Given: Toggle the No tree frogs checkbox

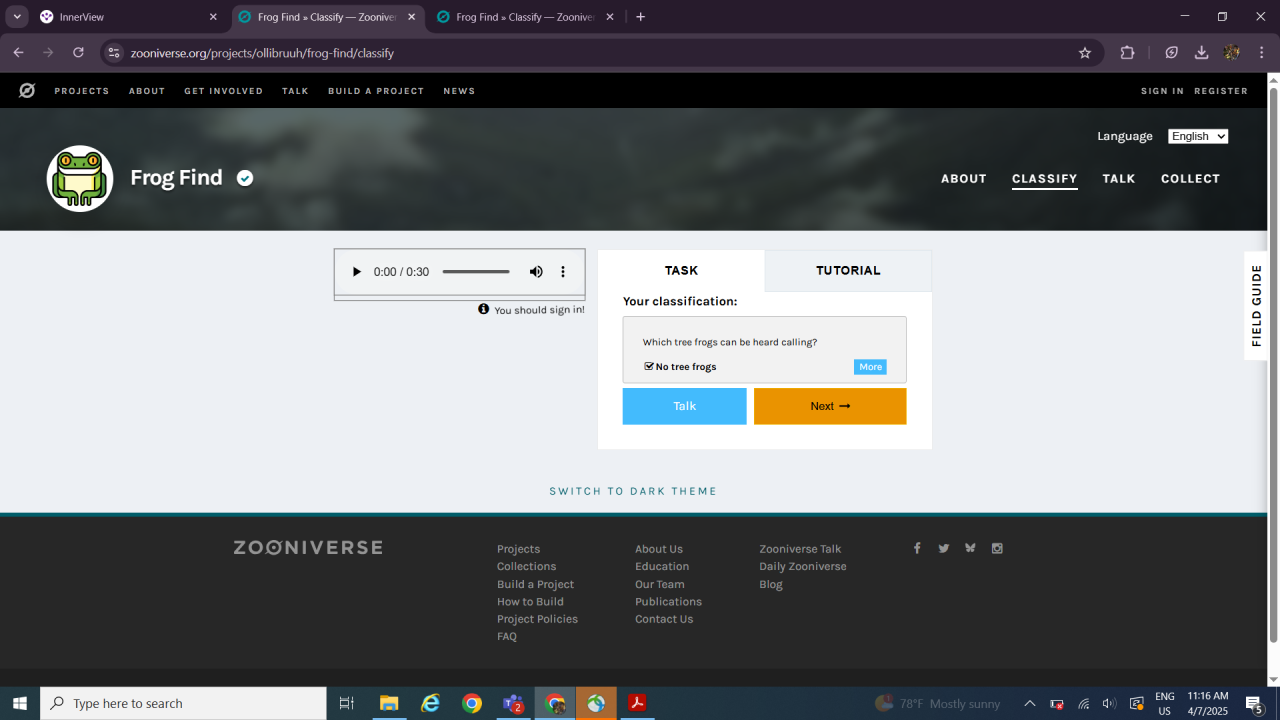Looking at the screenshot, I should 649,367.
